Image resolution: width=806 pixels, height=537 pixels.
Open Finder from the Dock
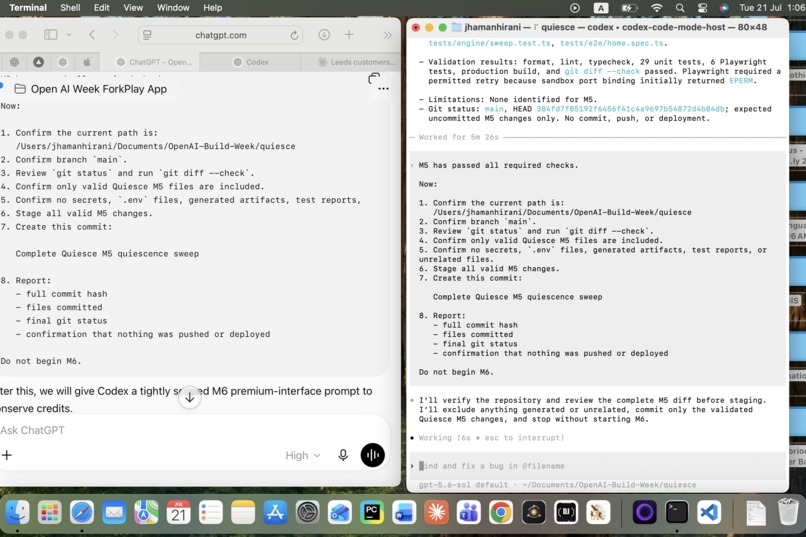click(17, 512)
